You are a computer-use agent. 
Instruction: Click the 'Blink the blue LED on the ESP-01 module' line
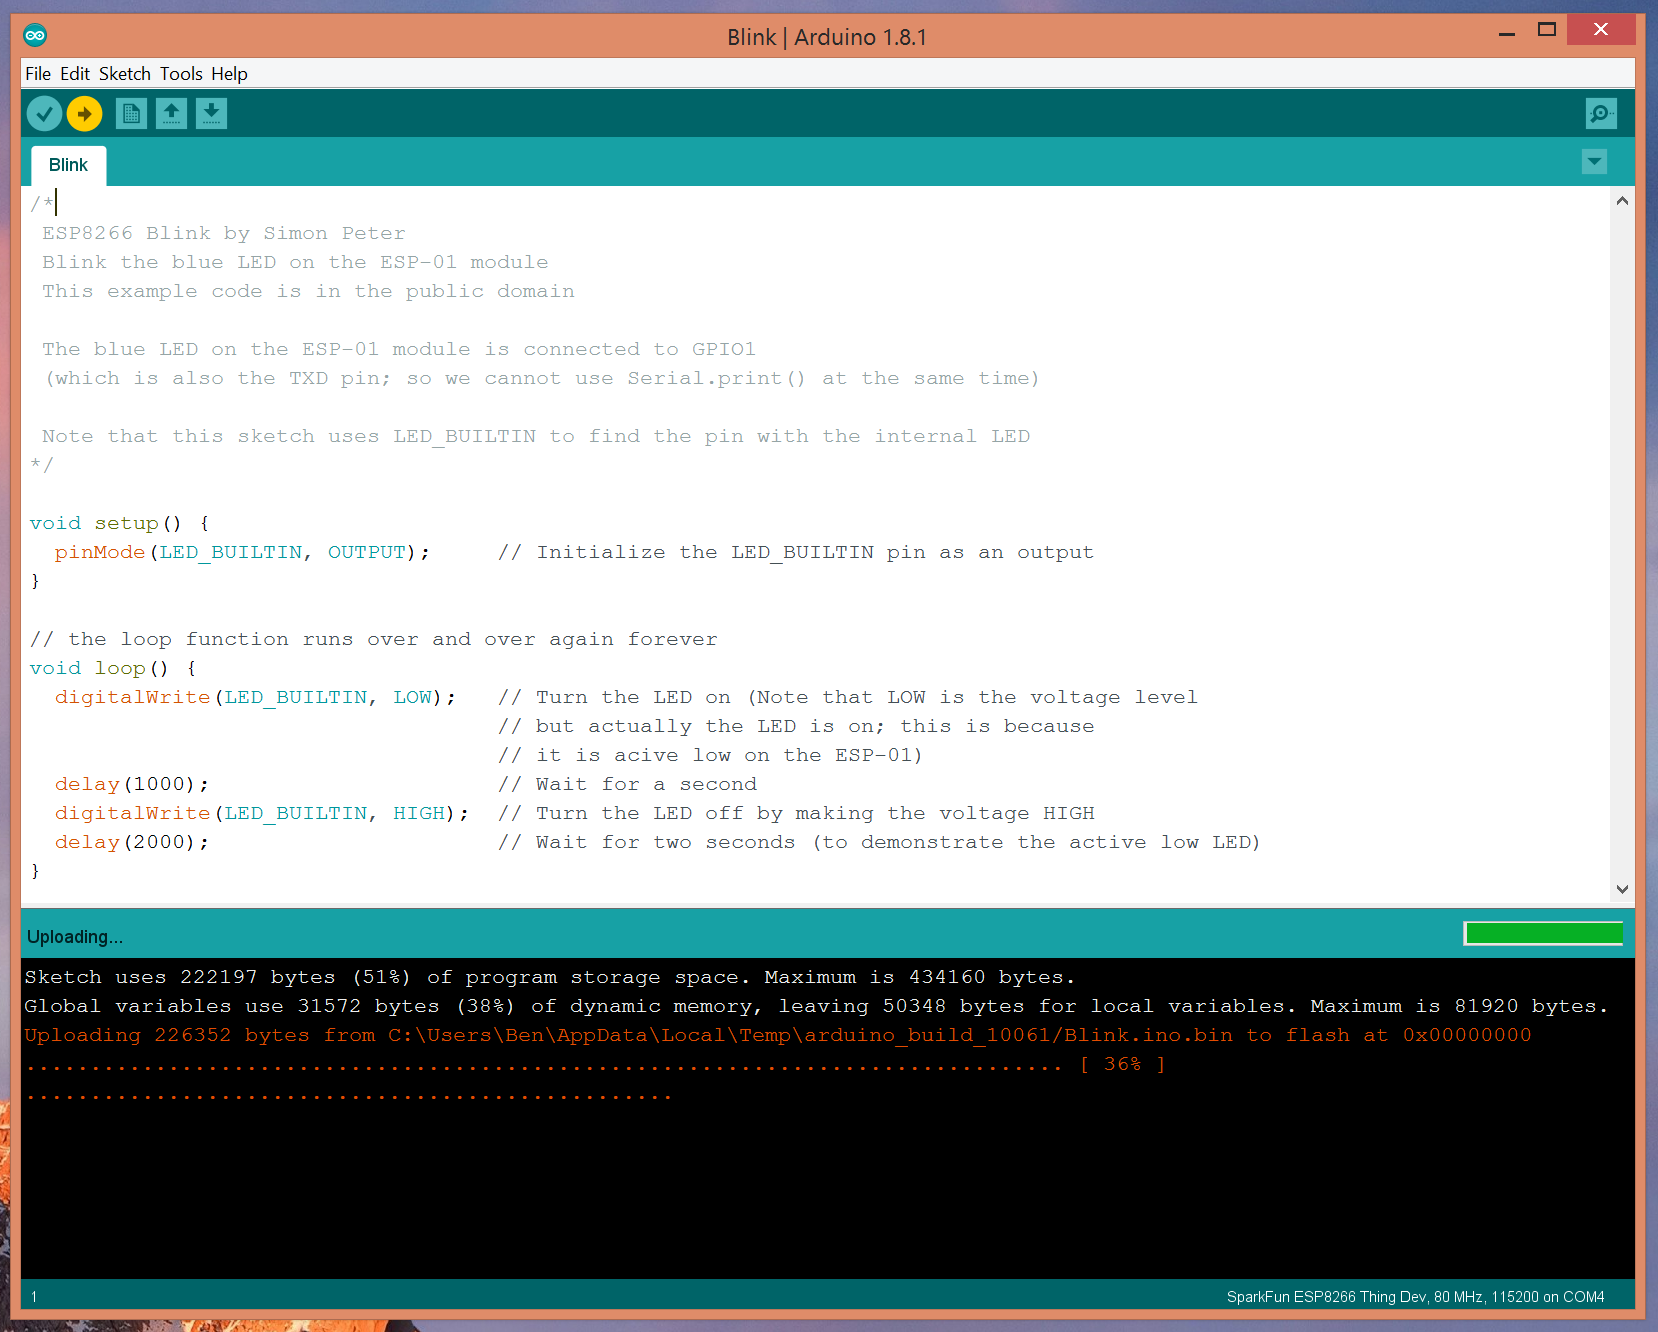295,262
